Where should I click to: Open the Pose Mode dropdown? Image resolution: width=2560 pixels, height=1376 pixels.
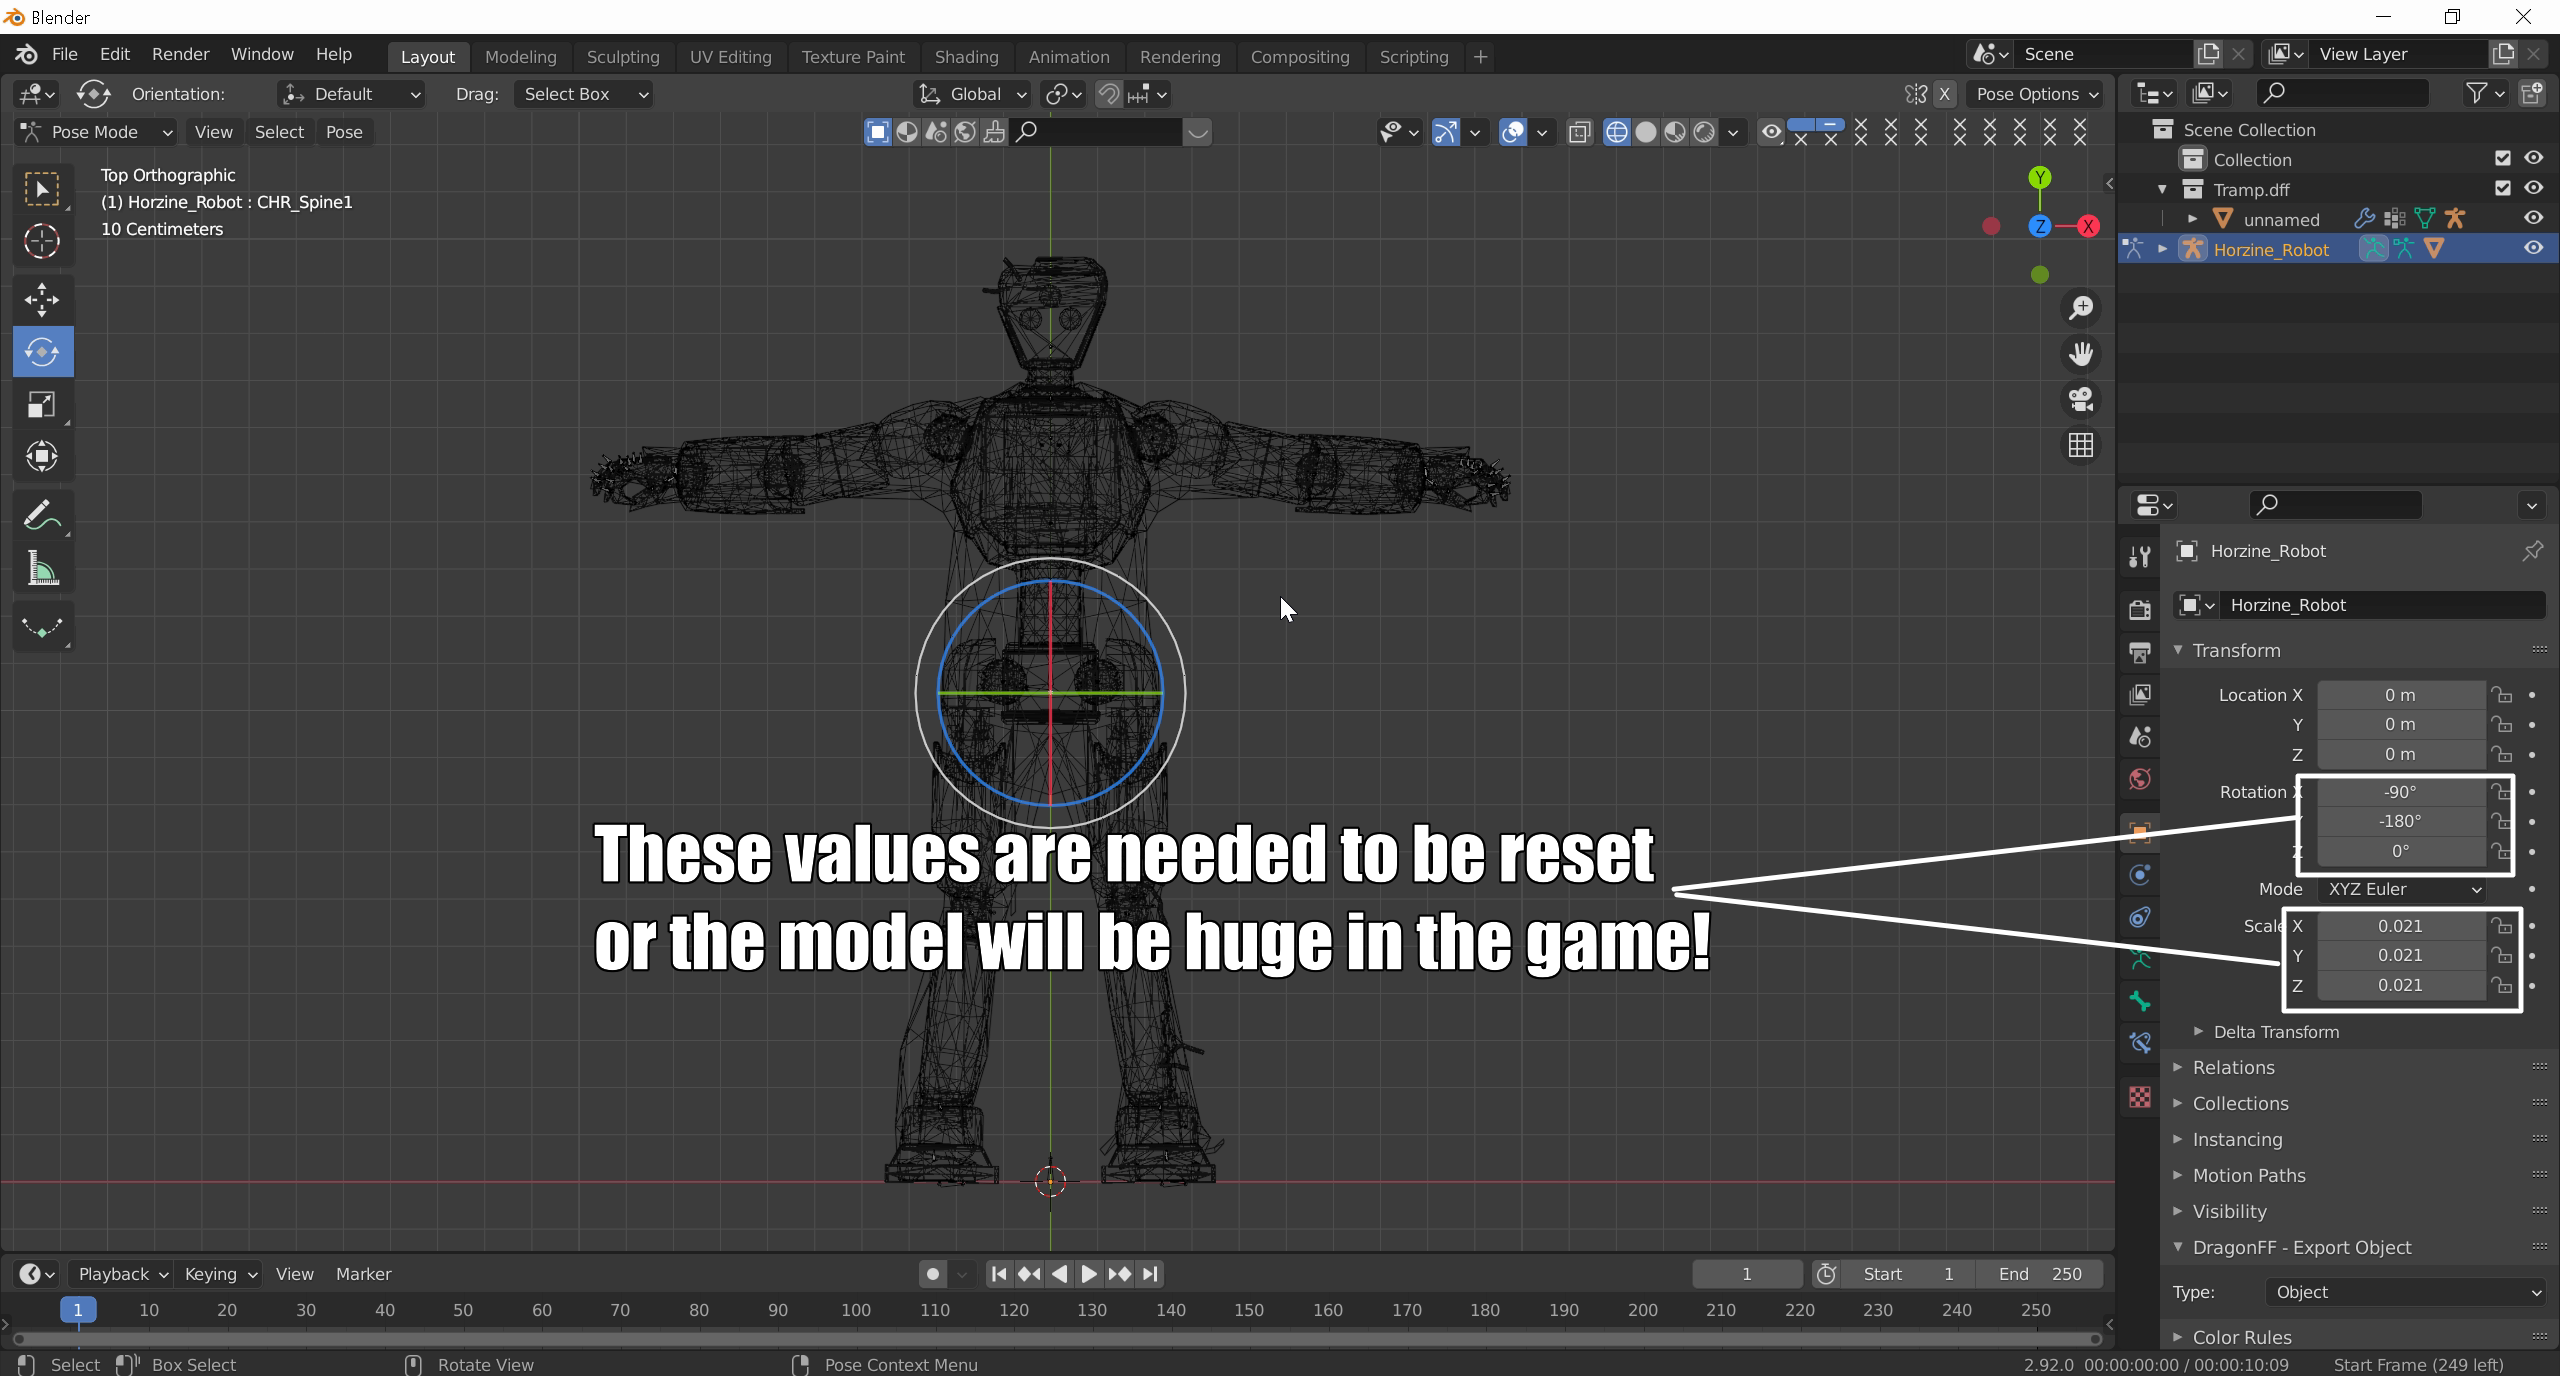coord(97,132)
